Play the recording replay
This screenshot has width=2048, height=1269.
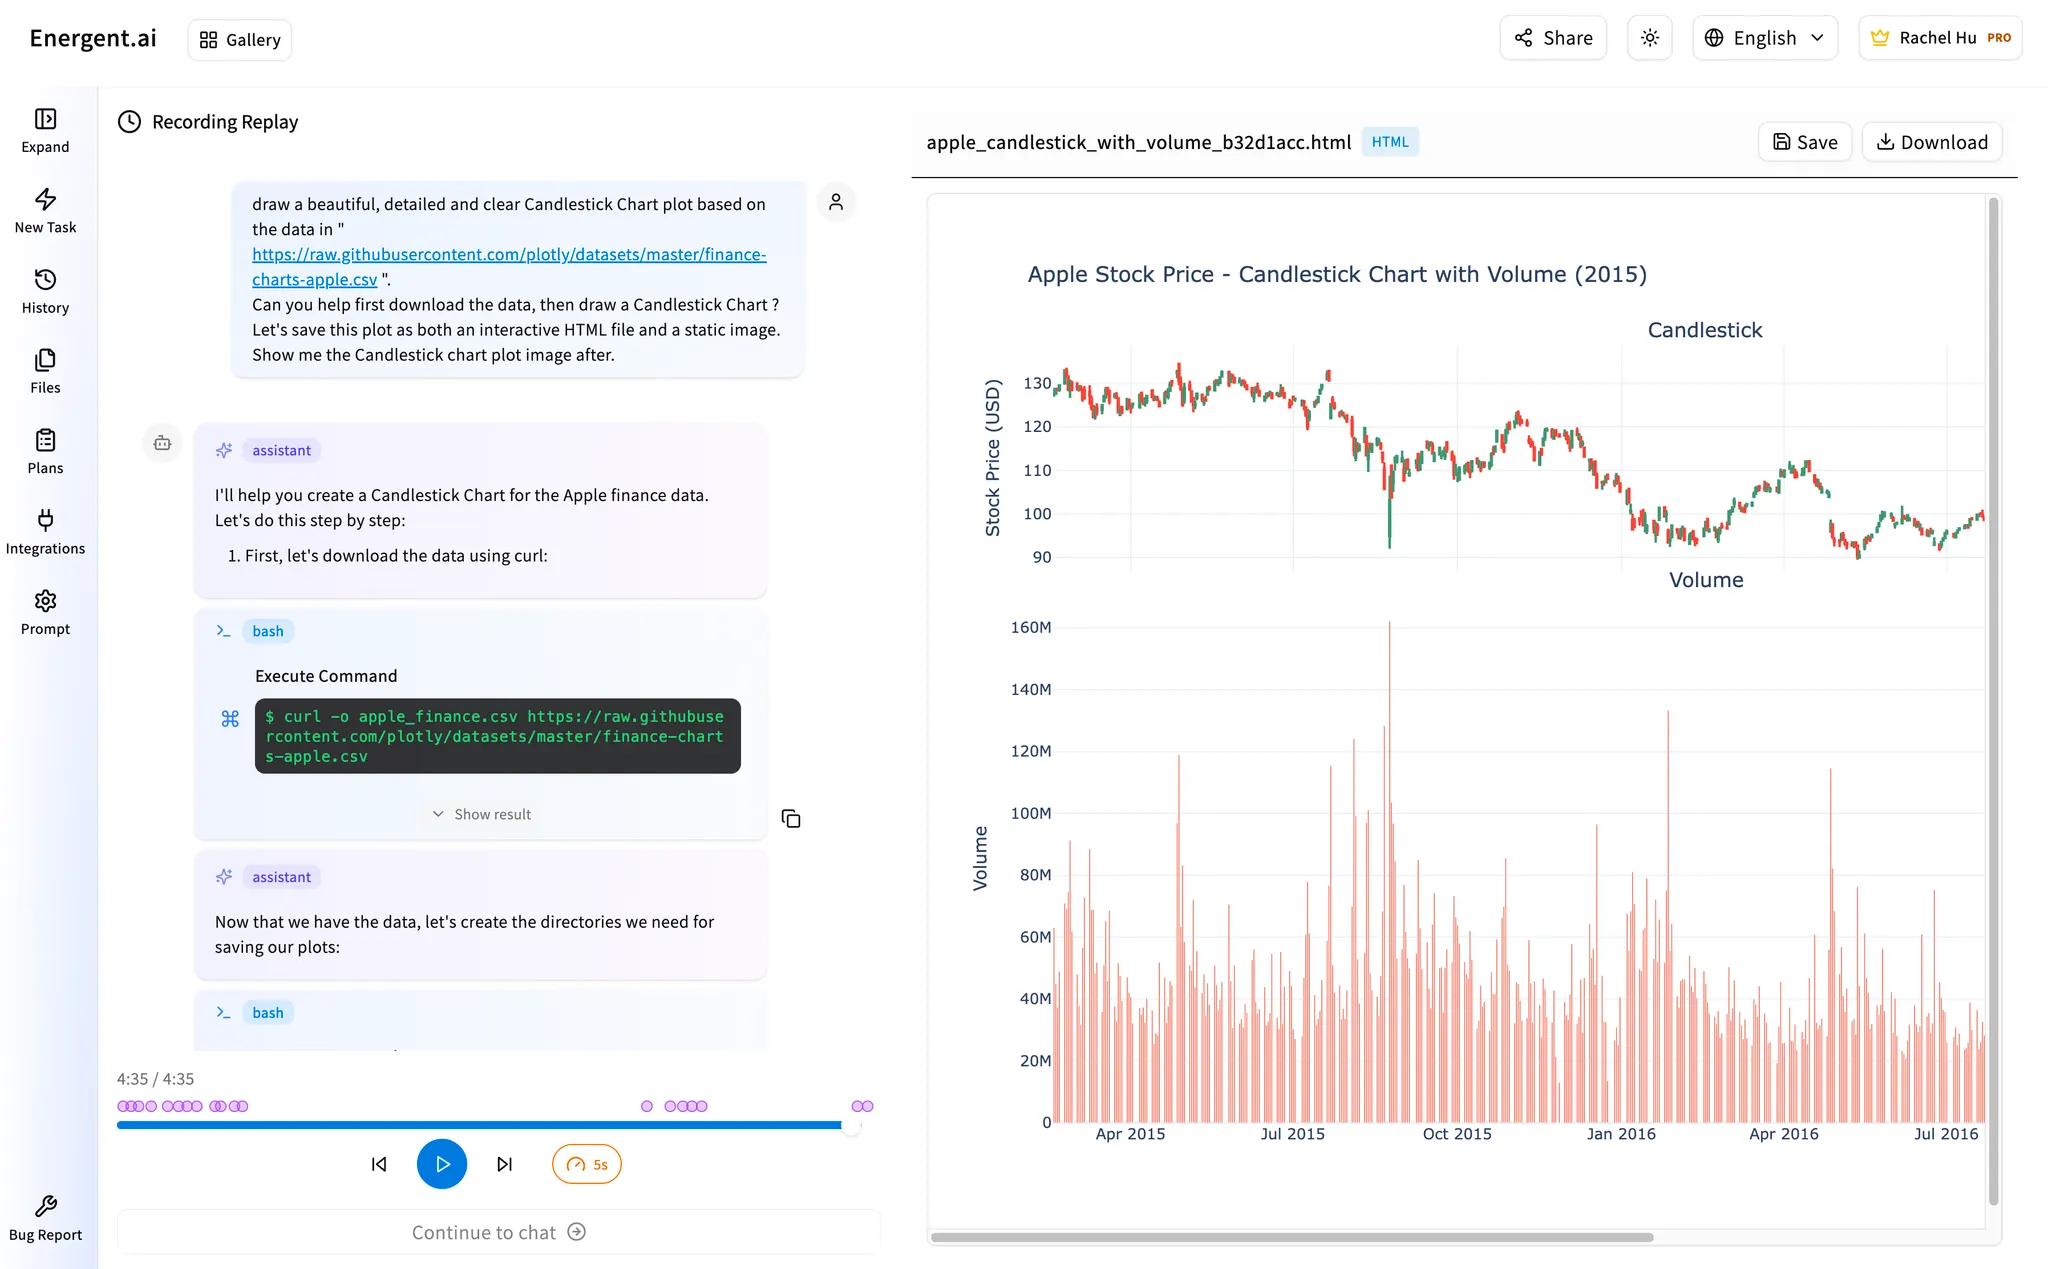coord(442,1163)
